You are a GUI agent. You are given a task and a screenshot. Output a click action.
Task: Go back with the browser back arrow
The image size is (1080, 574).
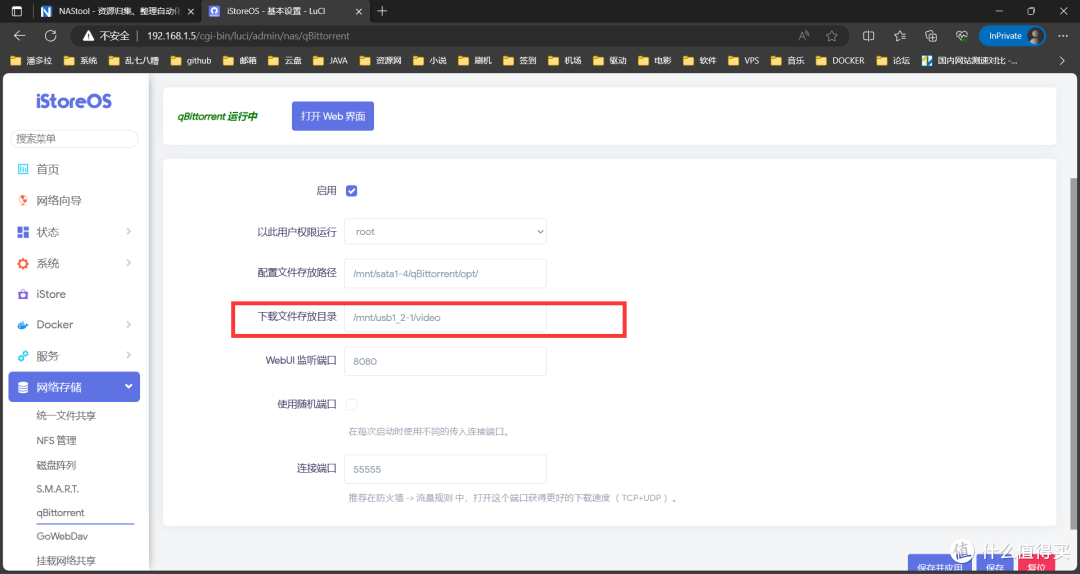tap(19, 36)
